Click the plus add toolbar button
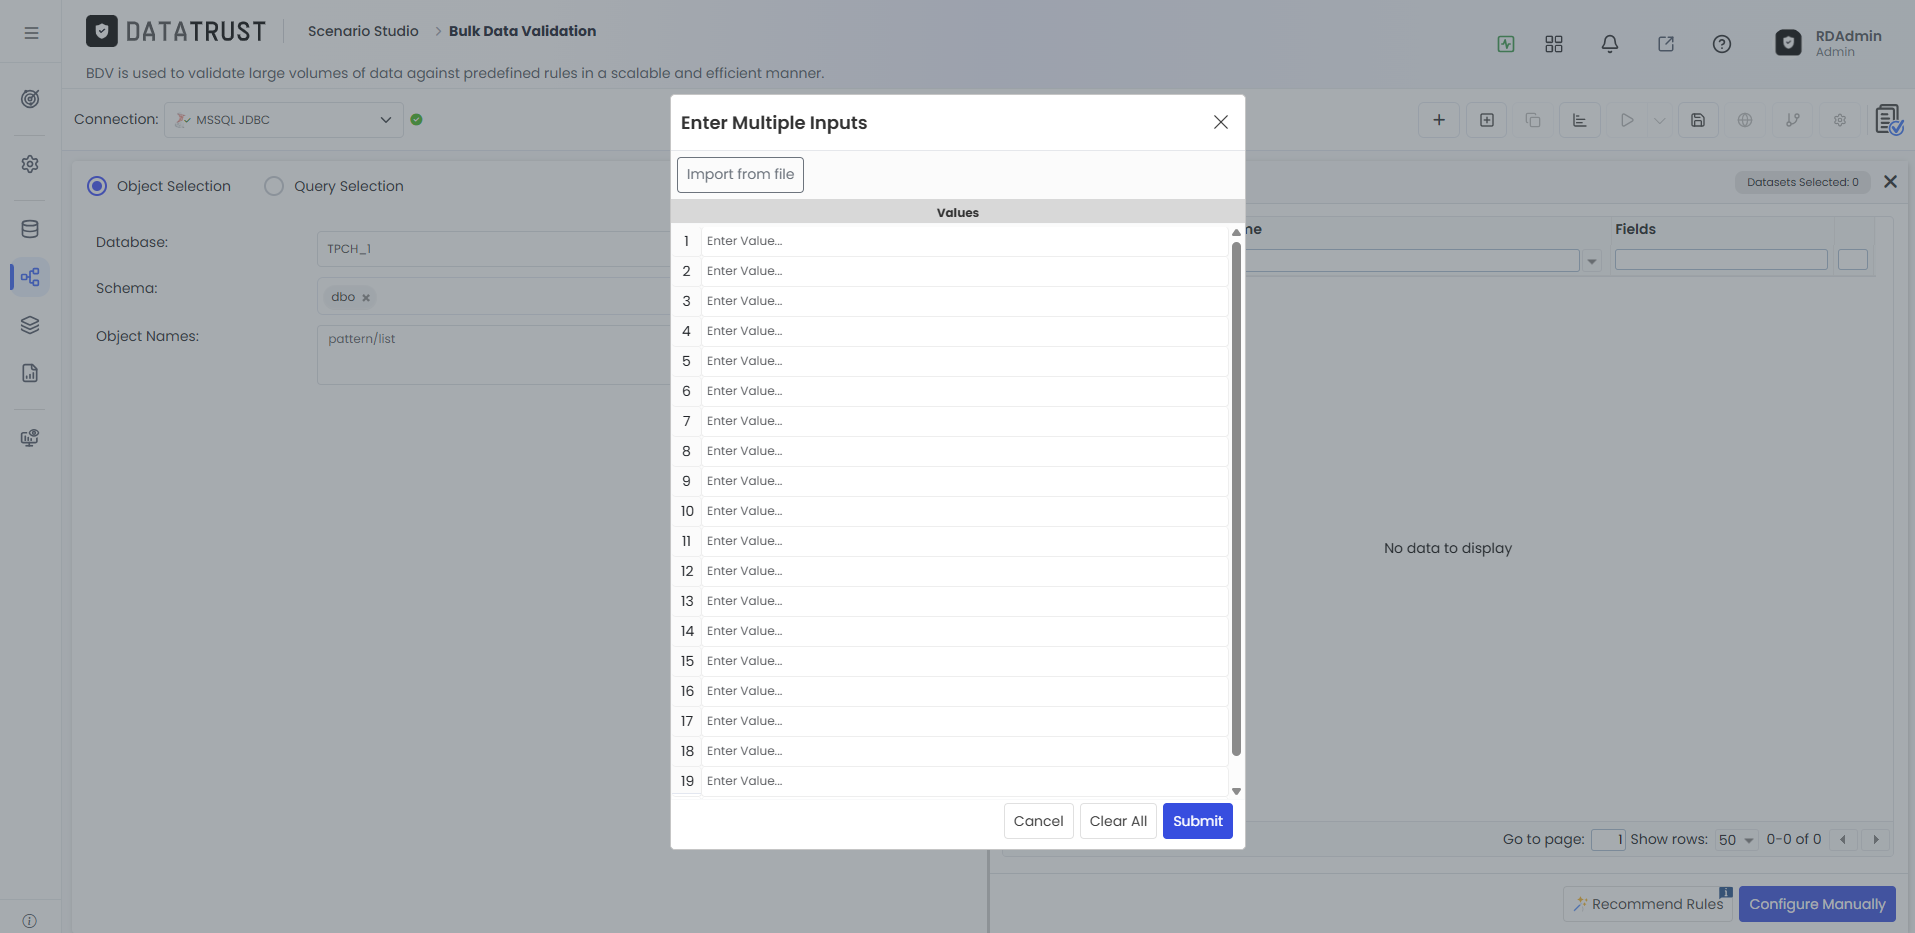 point(1439,120)
